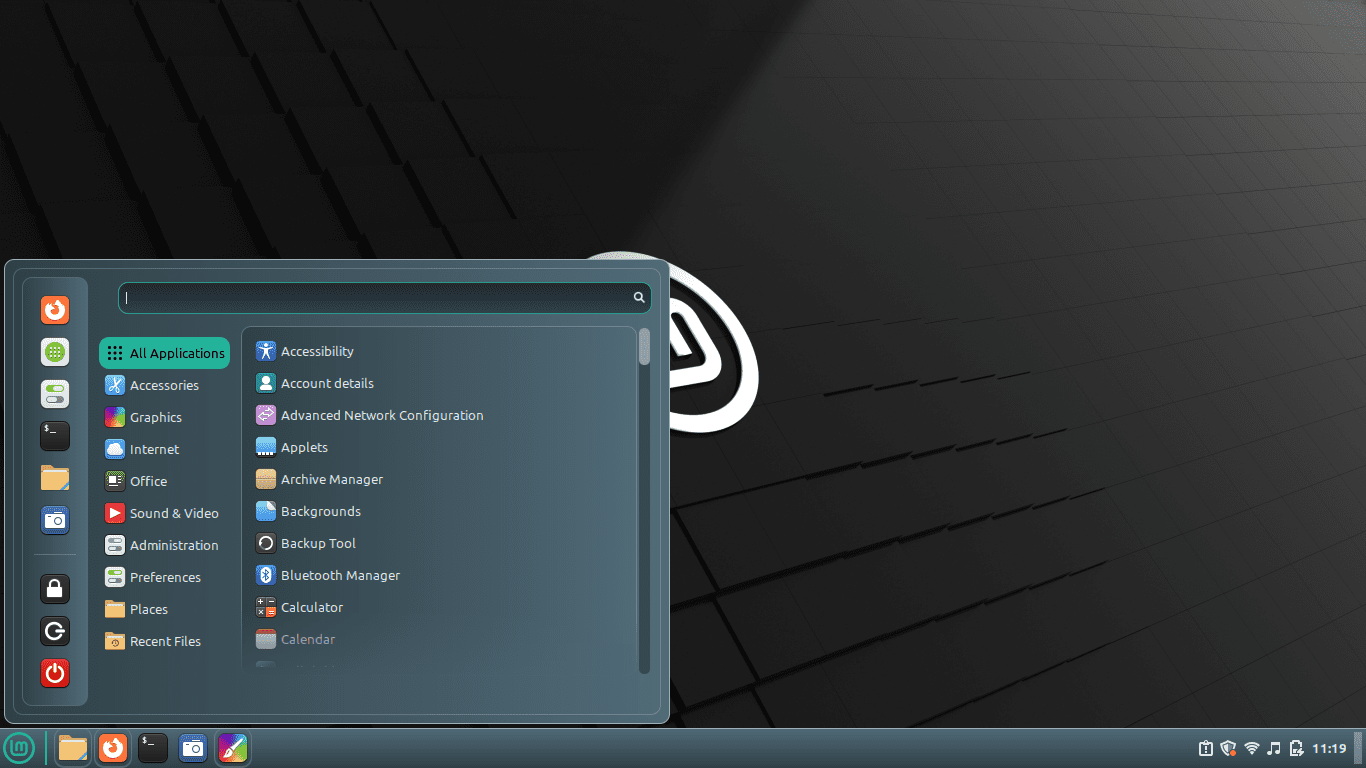The width and height of the screenshot is (1366, 768).
Task: Click the shield icon in the system tray
Action: [1228, 748]
